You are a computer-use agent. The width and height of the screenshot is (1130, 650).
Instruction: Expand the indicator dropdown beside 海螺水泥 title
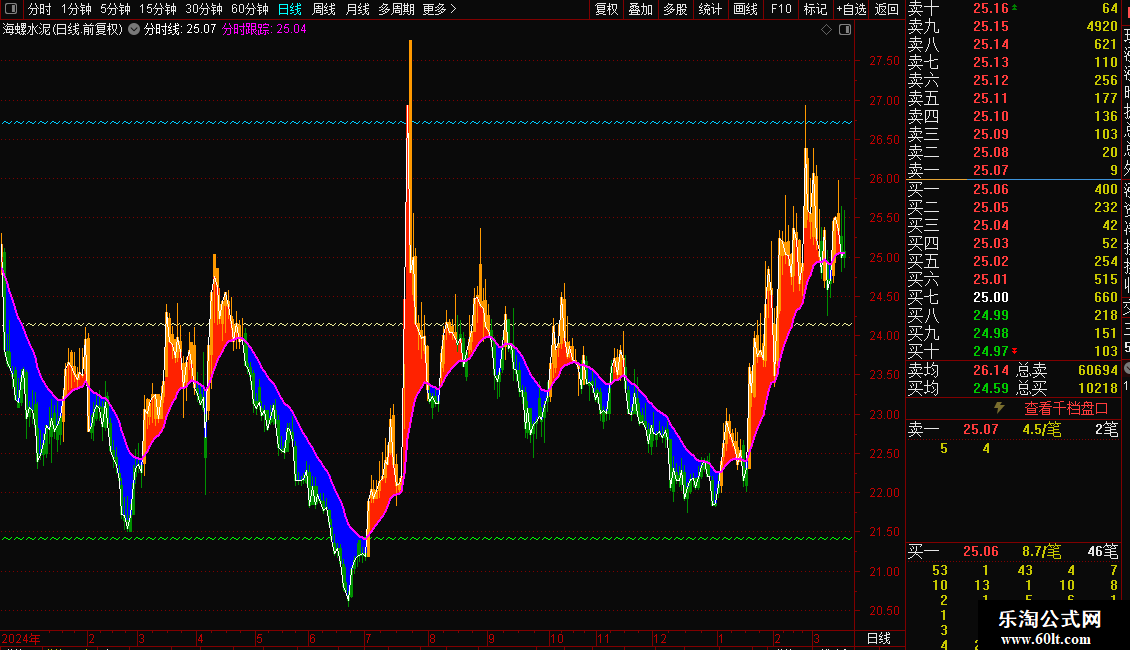134,30
